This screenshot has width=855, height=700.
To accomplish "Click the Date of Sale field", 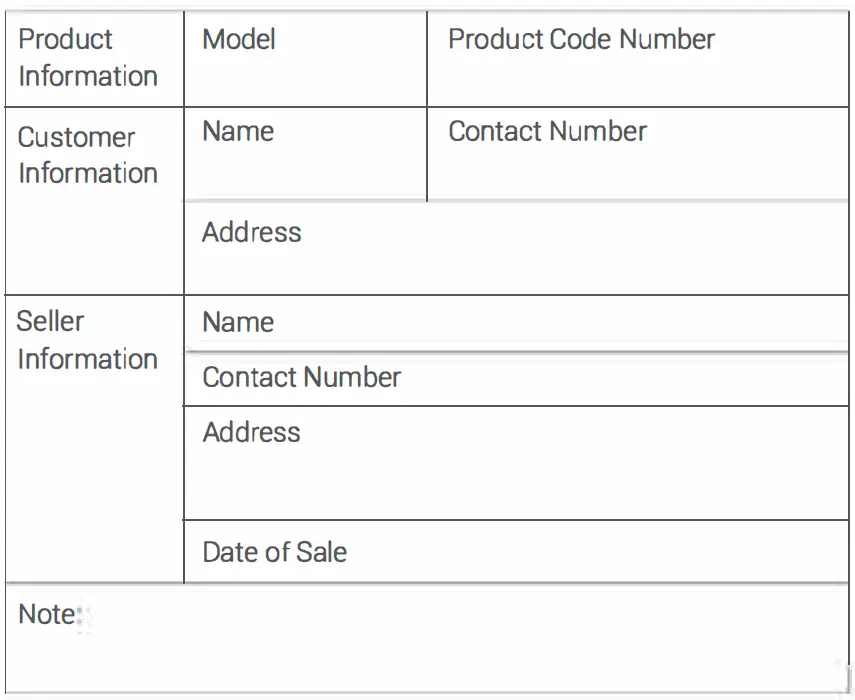I will [600, 552].
